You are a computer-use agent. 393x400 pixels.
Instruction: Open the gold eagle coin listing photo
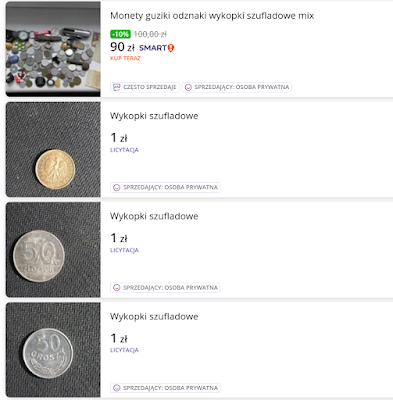53,149
